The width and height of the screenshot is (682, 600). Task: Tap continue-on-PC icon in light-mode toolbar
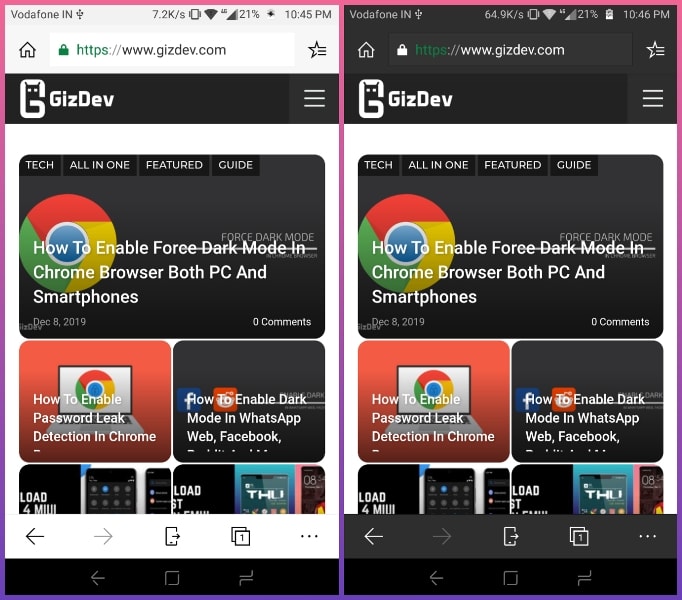point(172,536)
